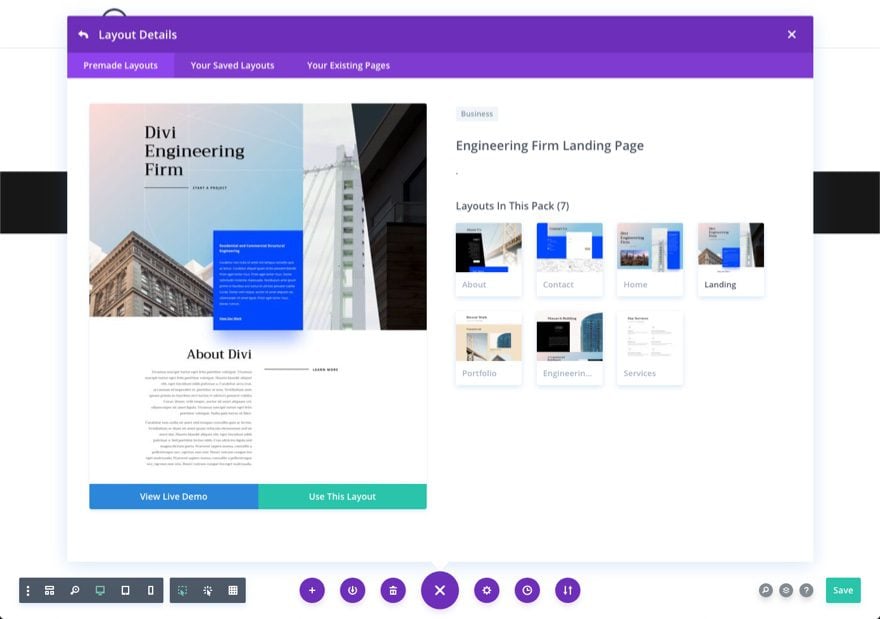
Task: Open the editing history clock icon
Action: (x=527, y=590)
